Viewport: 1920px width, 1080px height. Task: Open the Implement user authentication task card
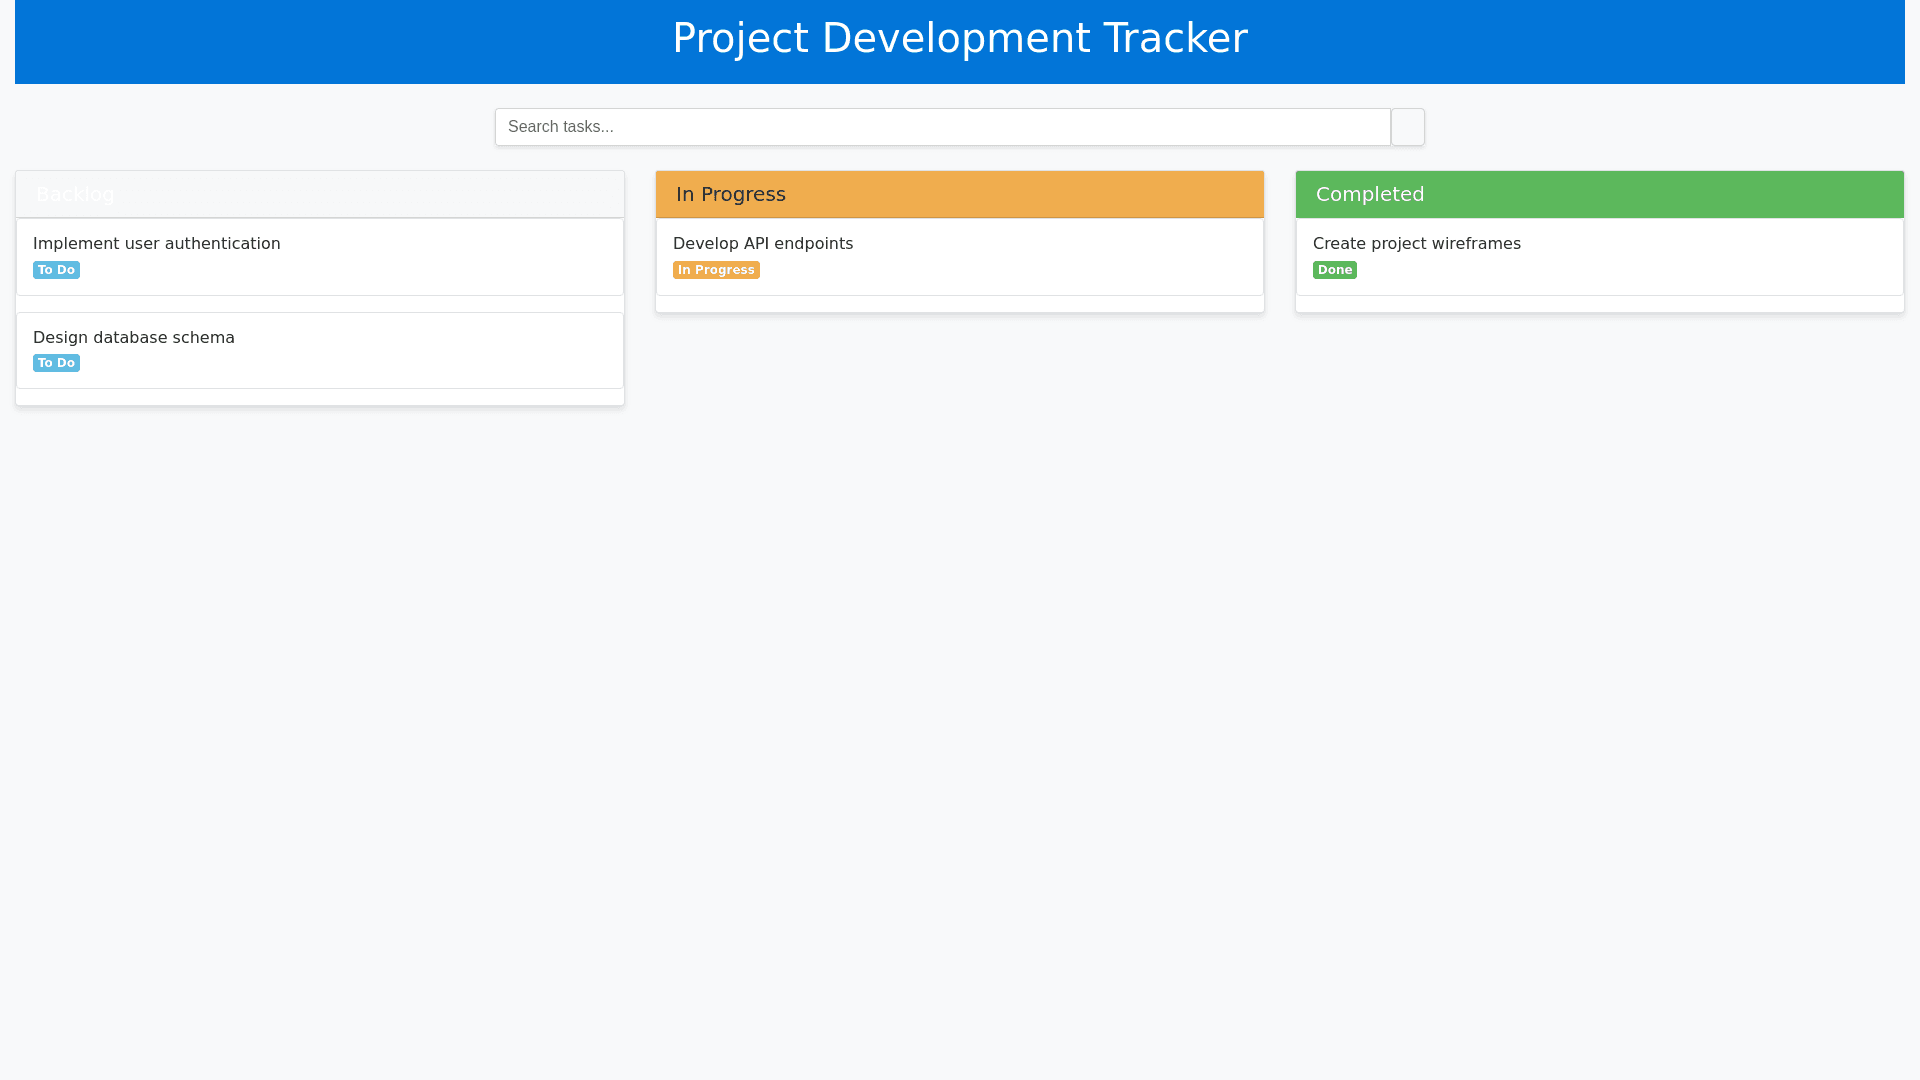click(x=319, y=256)
